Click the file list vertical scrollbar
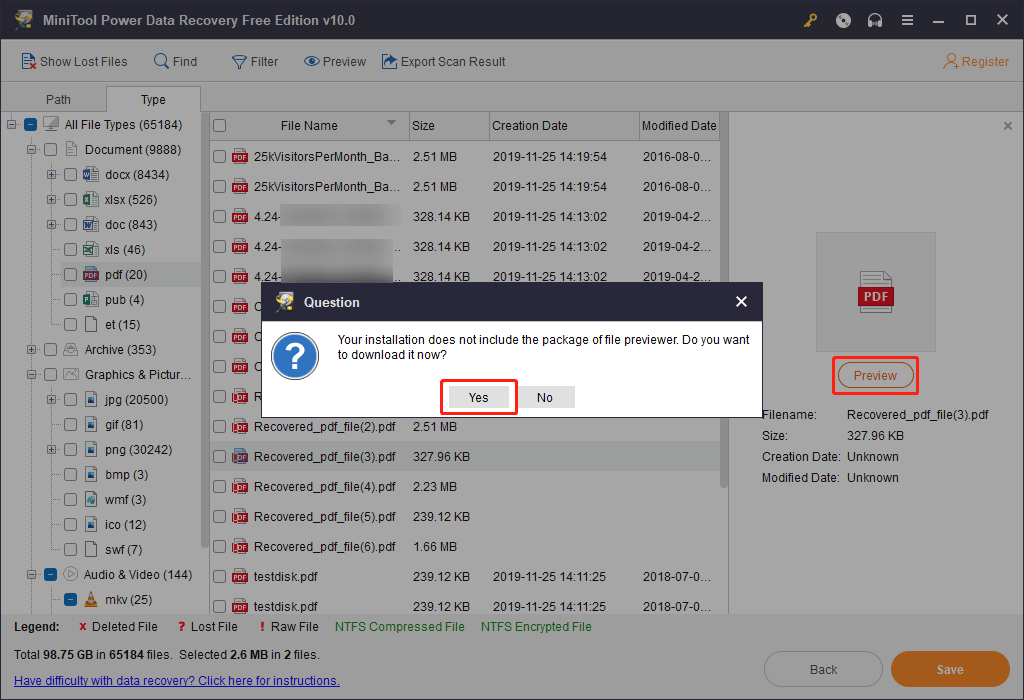This screenshot has height=700, width=1024. coord(724,300)
